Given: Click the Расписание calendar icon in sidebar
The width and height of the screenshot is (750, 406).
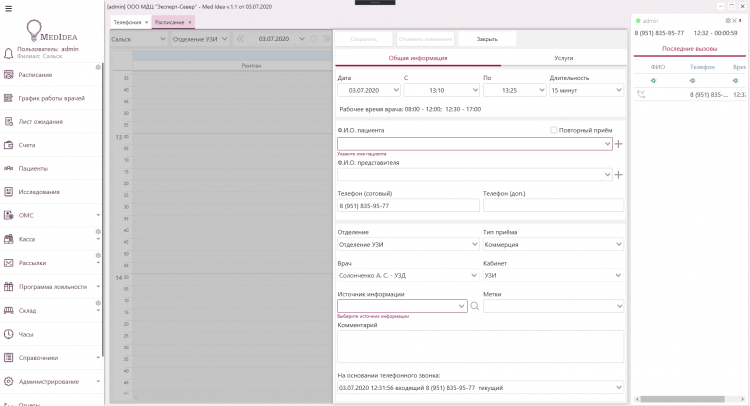Looking at the screenshot, I should [x=8, y=75].
